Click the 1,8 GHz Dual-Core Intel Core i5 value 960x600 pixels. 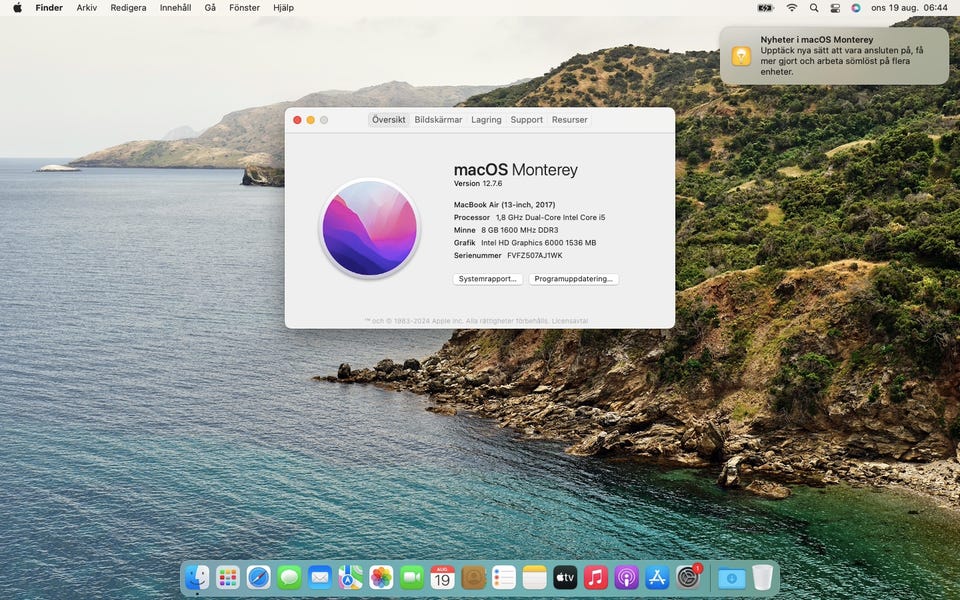(x=550, y=217)
